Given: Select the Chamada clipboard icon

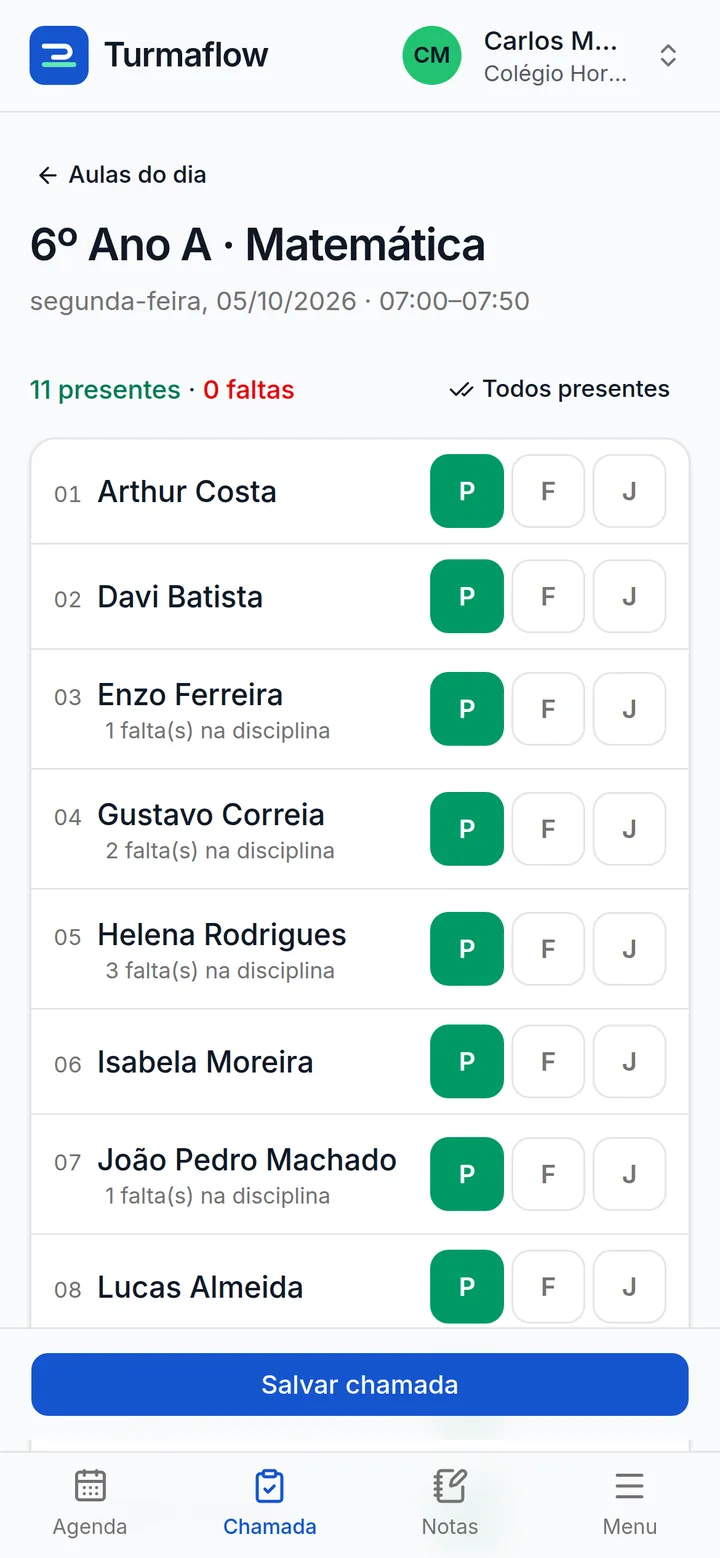Looking at the screenshot, I should click(x=269, y=1486).
